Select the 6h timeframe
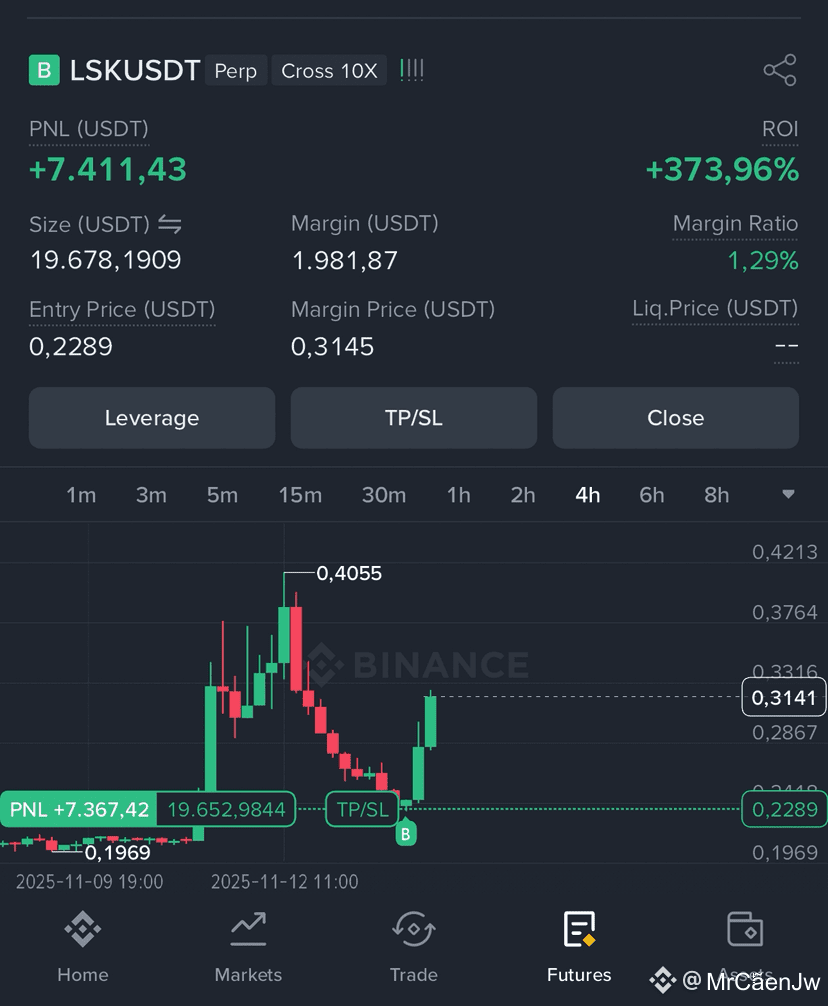Screen dimensions: 828x1006 coord(652,495)
